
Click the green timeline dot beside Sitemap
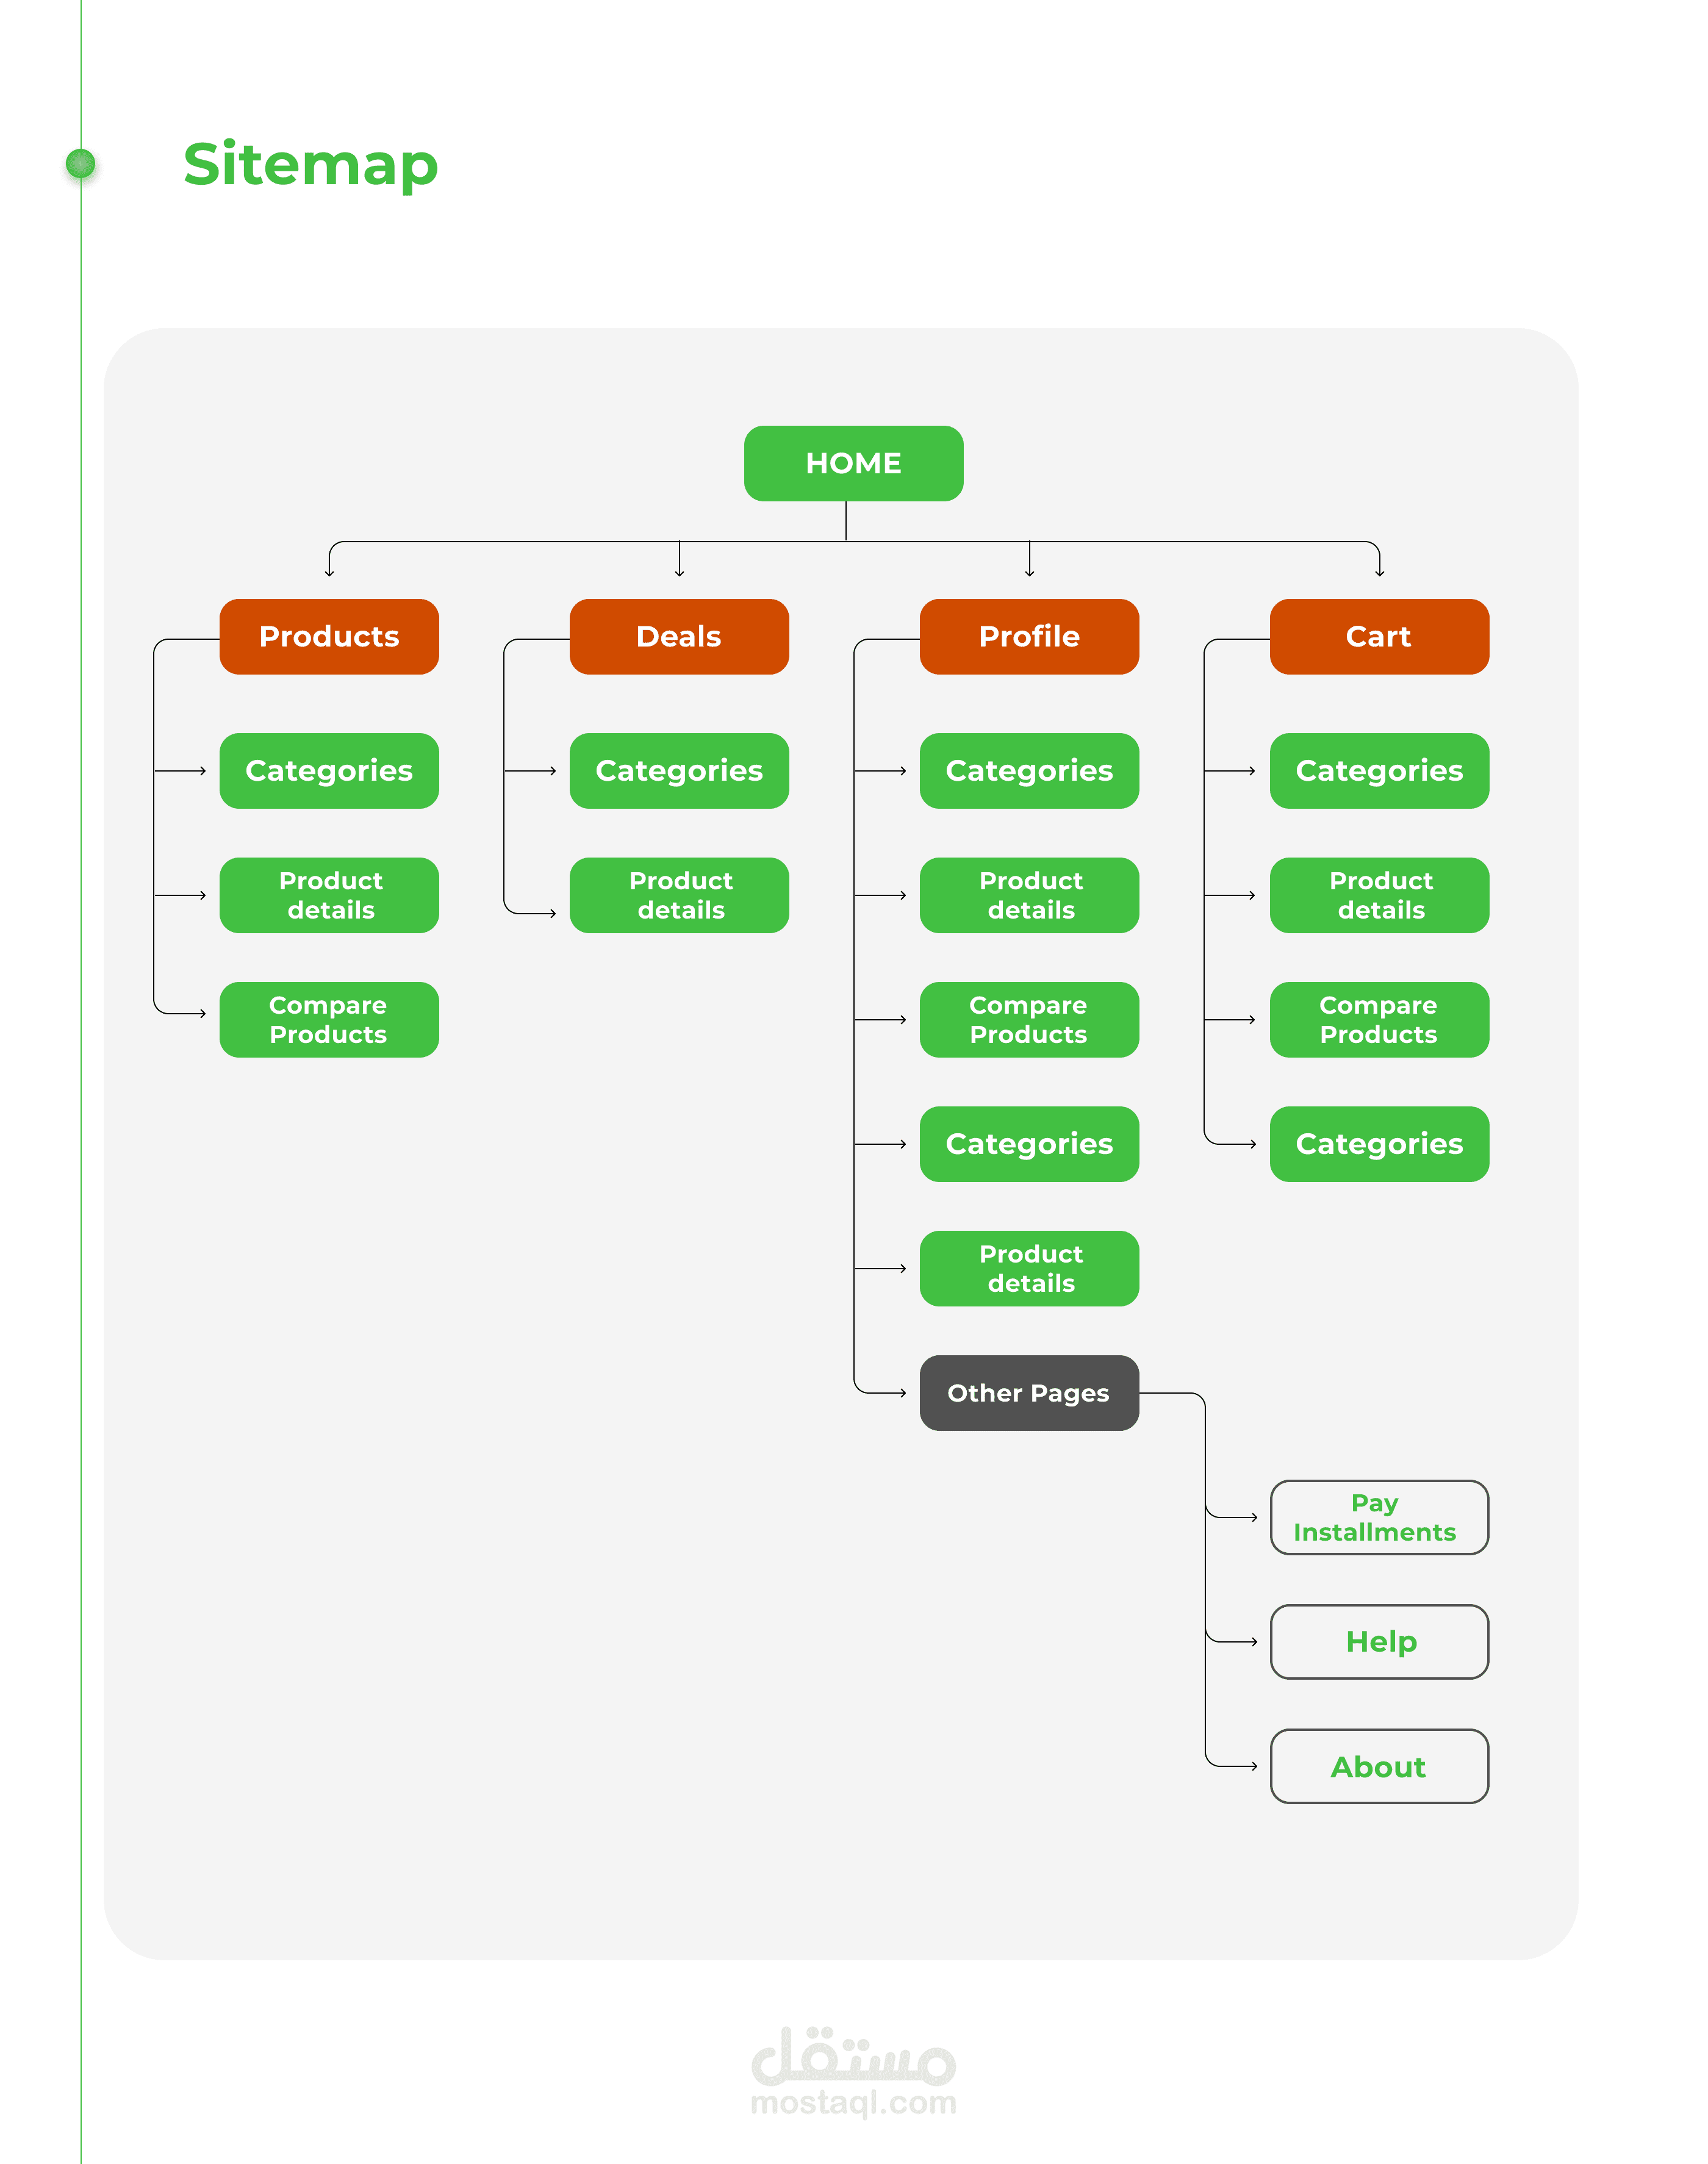tap(80, 163)
